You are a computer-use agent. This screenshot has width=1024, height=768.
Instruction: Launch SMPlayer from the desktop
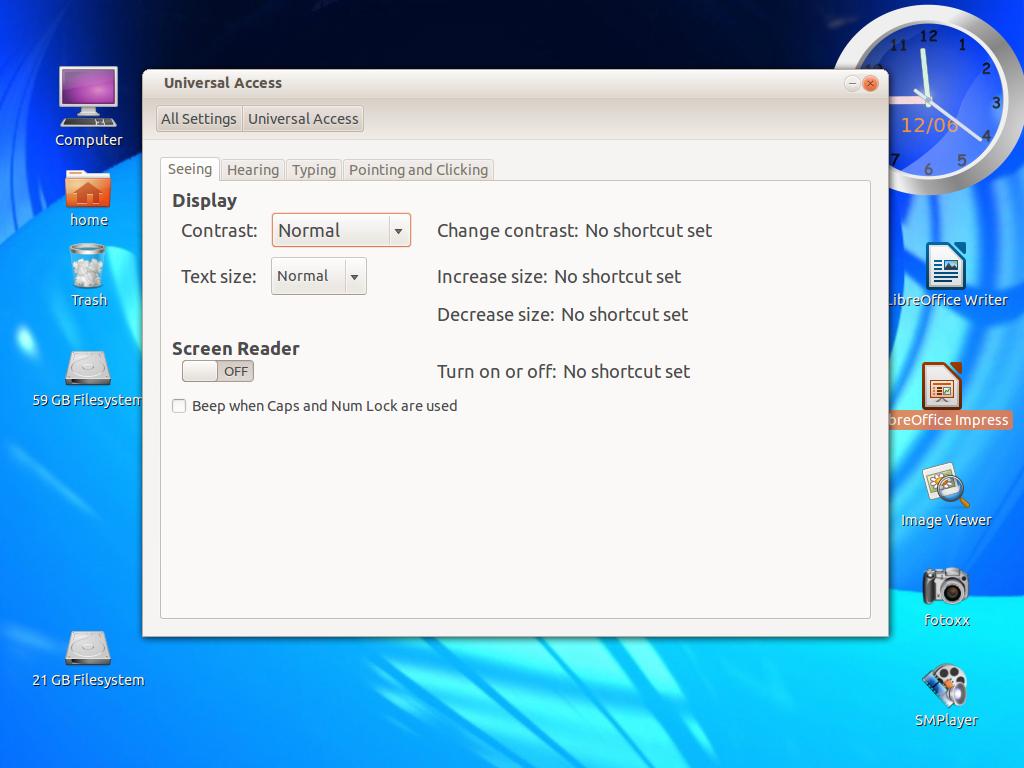945,687
